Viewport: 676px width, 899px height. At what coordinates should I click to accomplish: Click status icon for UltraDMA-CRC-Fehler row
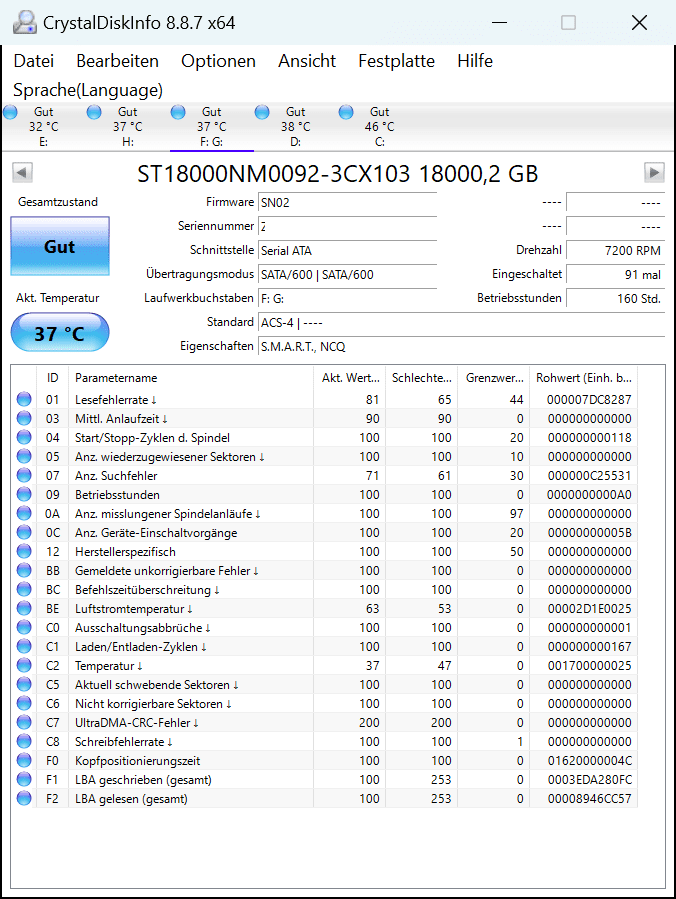click(24, 722)
